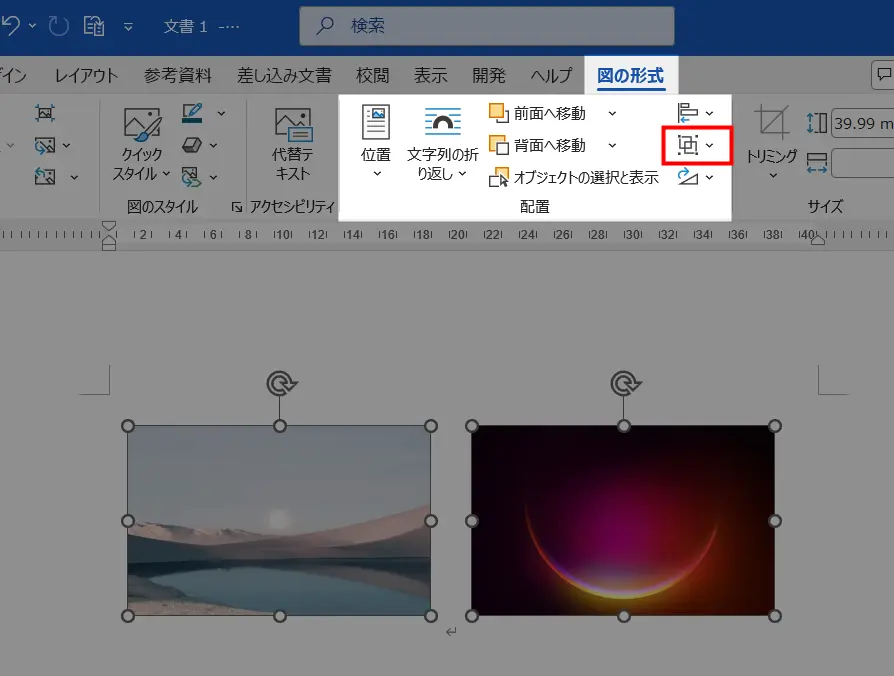Expand the 前面へ移動 dropdown arrow

tap(612, 113)
